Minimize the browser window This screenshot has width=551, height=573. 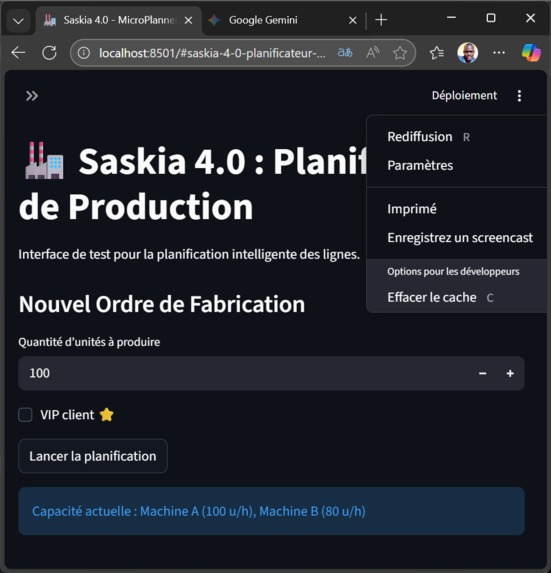(452, 18)
